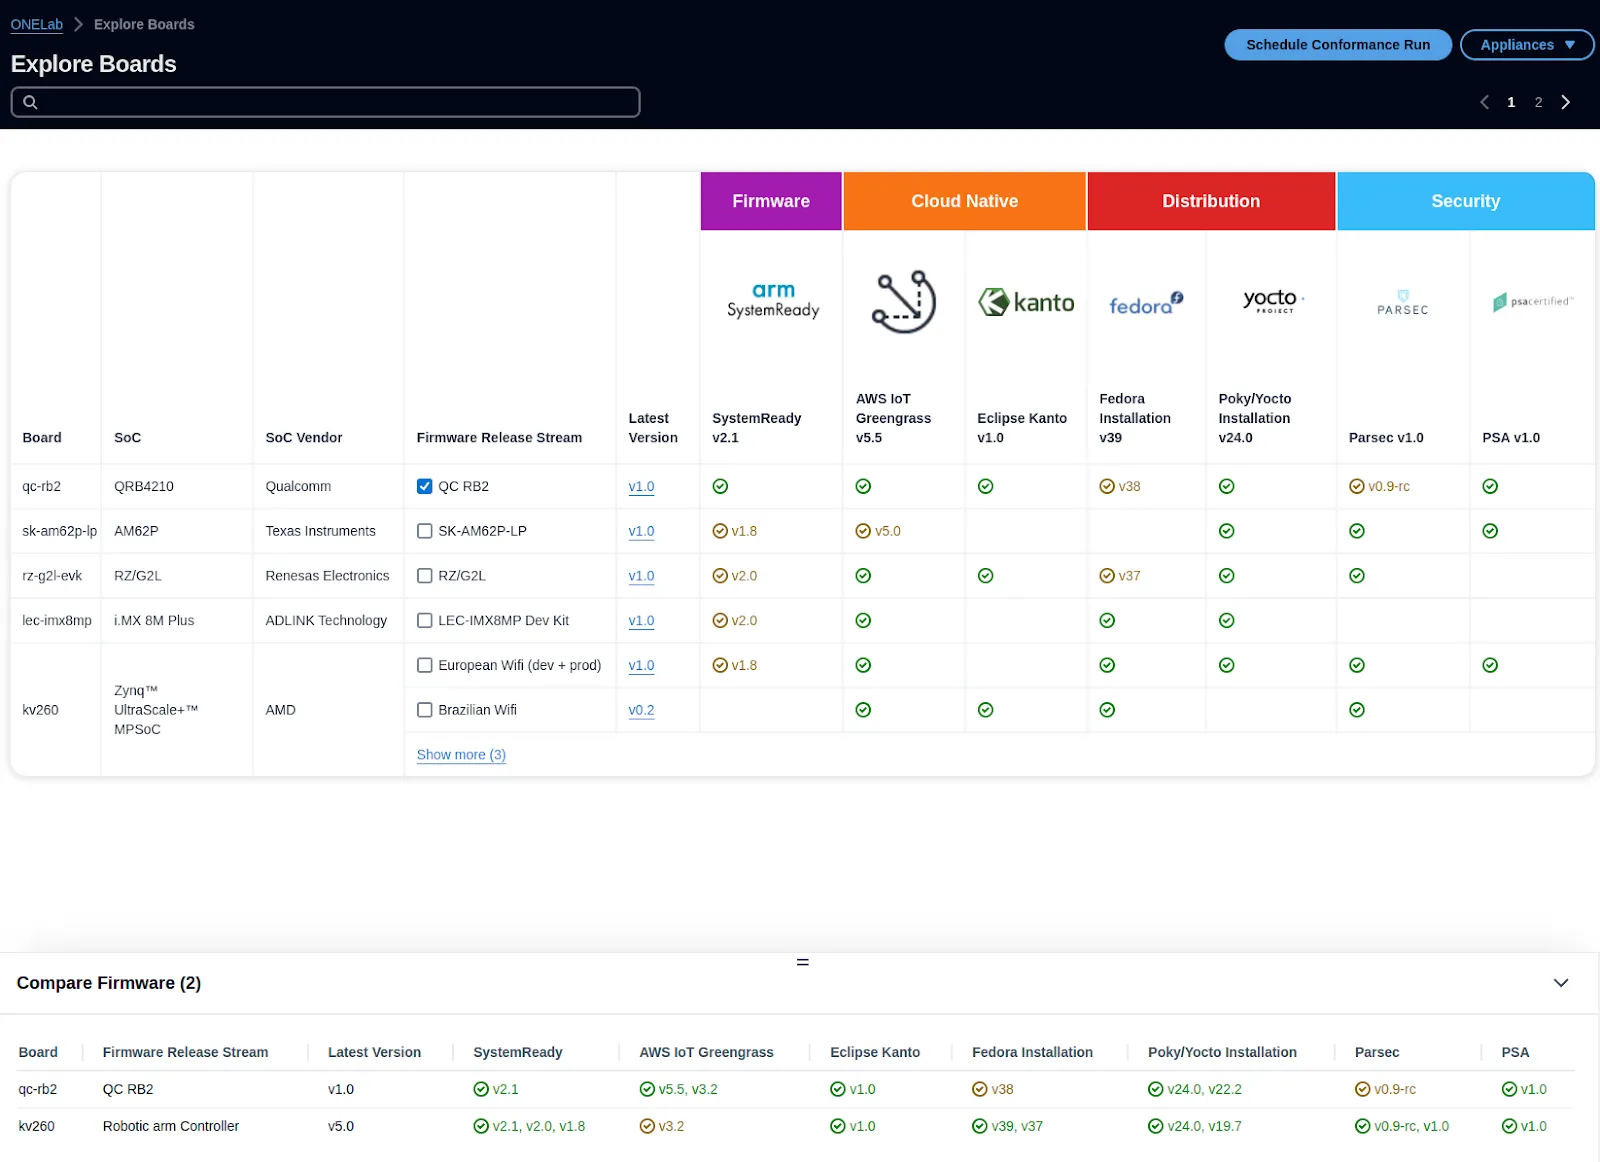Select the Security category header
The image size is (1600, 1162).
(x=1465, y=201)
